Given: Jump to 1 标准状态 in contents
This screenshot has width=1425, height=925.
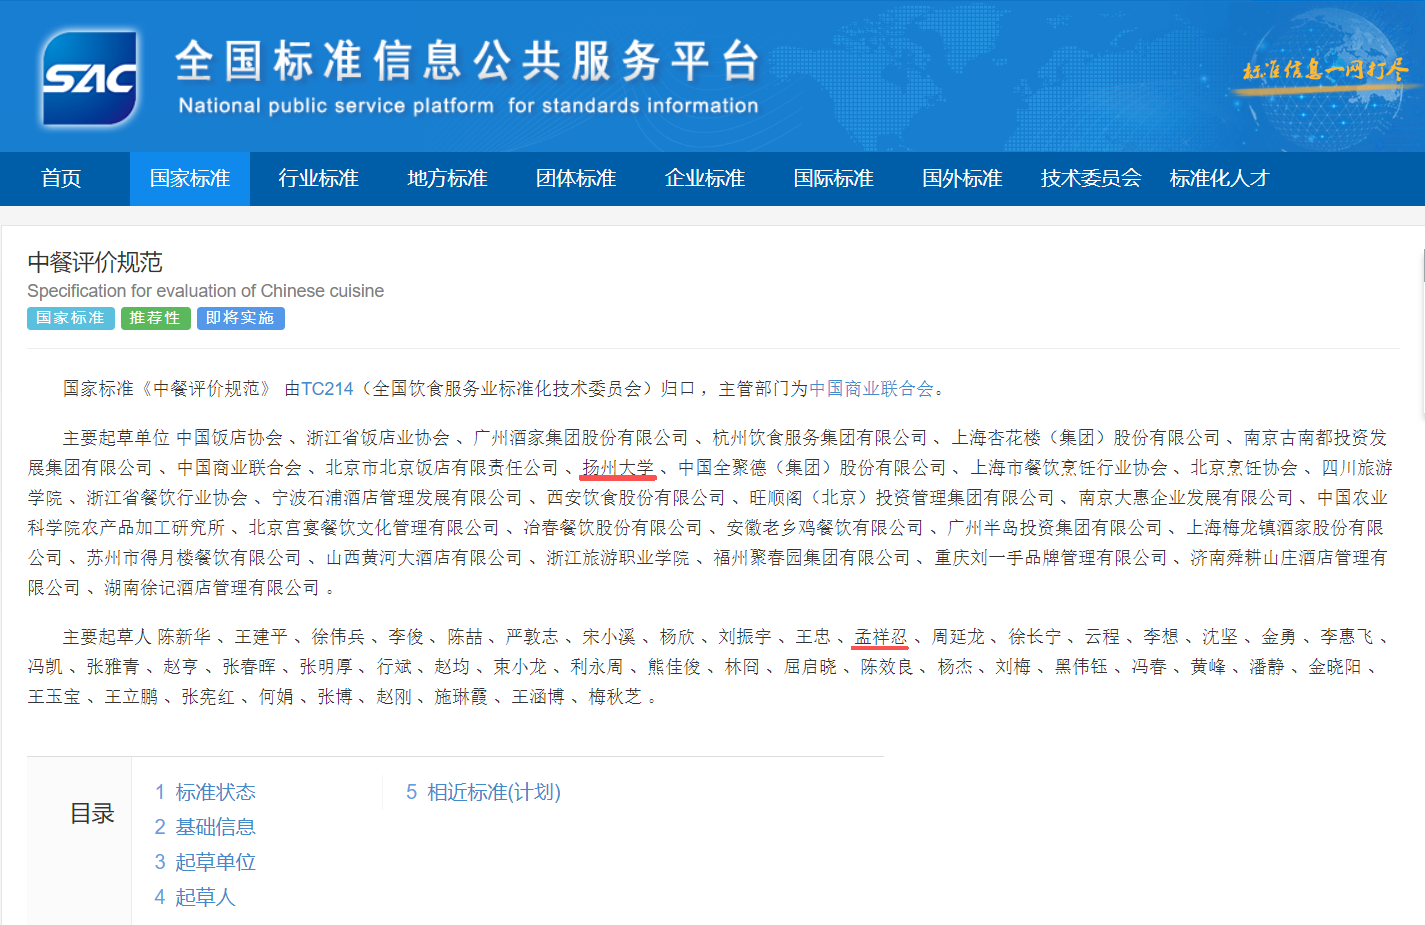Looking at the screenshot, I should click(x=205, y=792).
